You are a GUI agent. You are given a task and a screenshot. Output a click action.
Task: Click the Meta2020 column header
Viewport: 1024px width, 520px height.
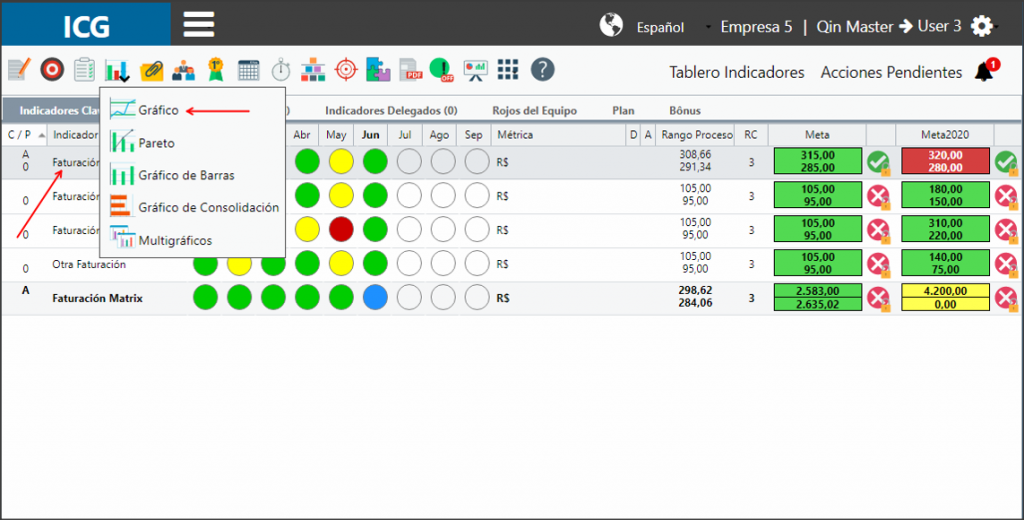[945, 135]
